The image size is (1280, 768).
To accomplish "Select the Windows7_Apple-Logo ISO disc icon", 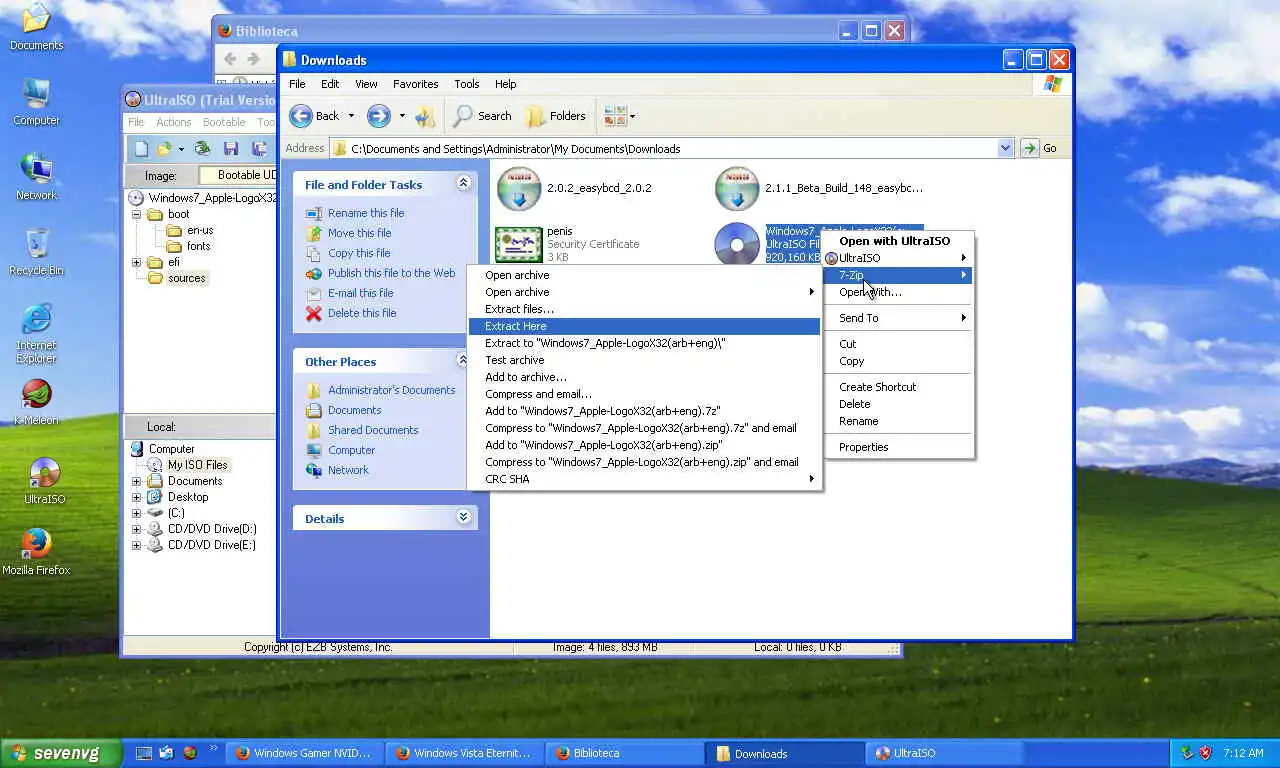I will click(738, 245).
